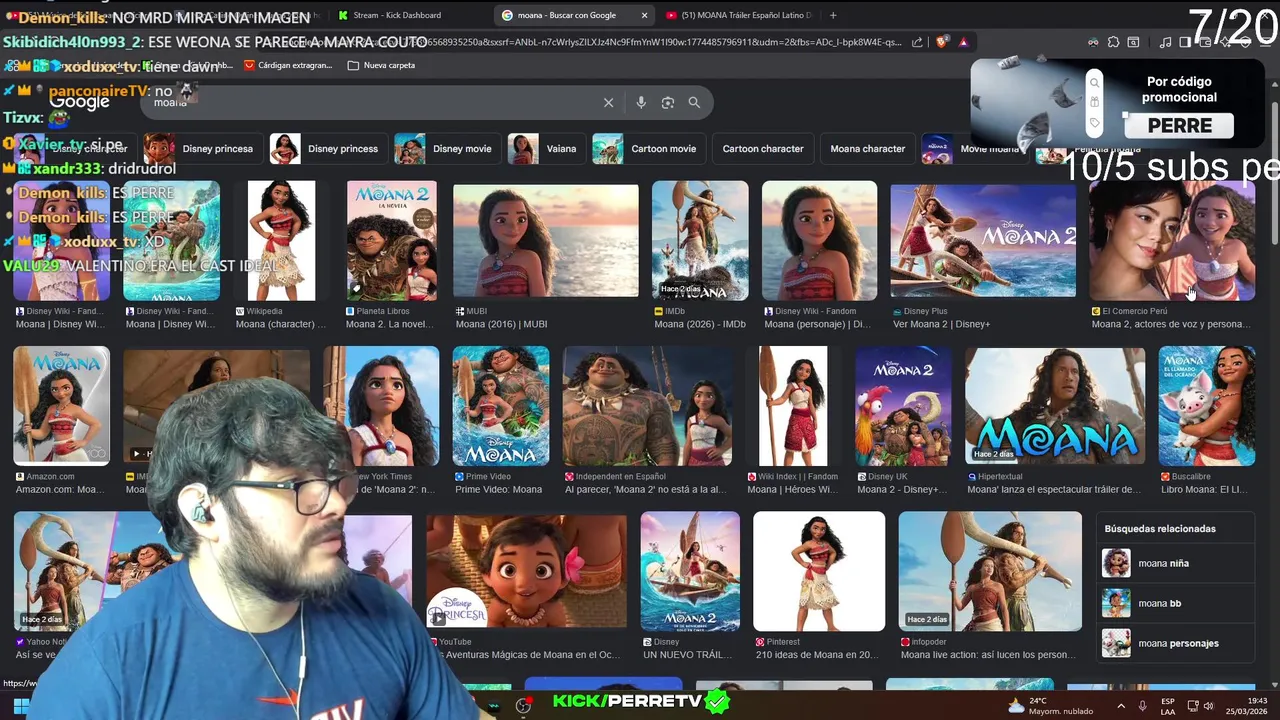Open Google Lens image search icon
Screen dimensions: 1280x720
[x=668, y=103]
